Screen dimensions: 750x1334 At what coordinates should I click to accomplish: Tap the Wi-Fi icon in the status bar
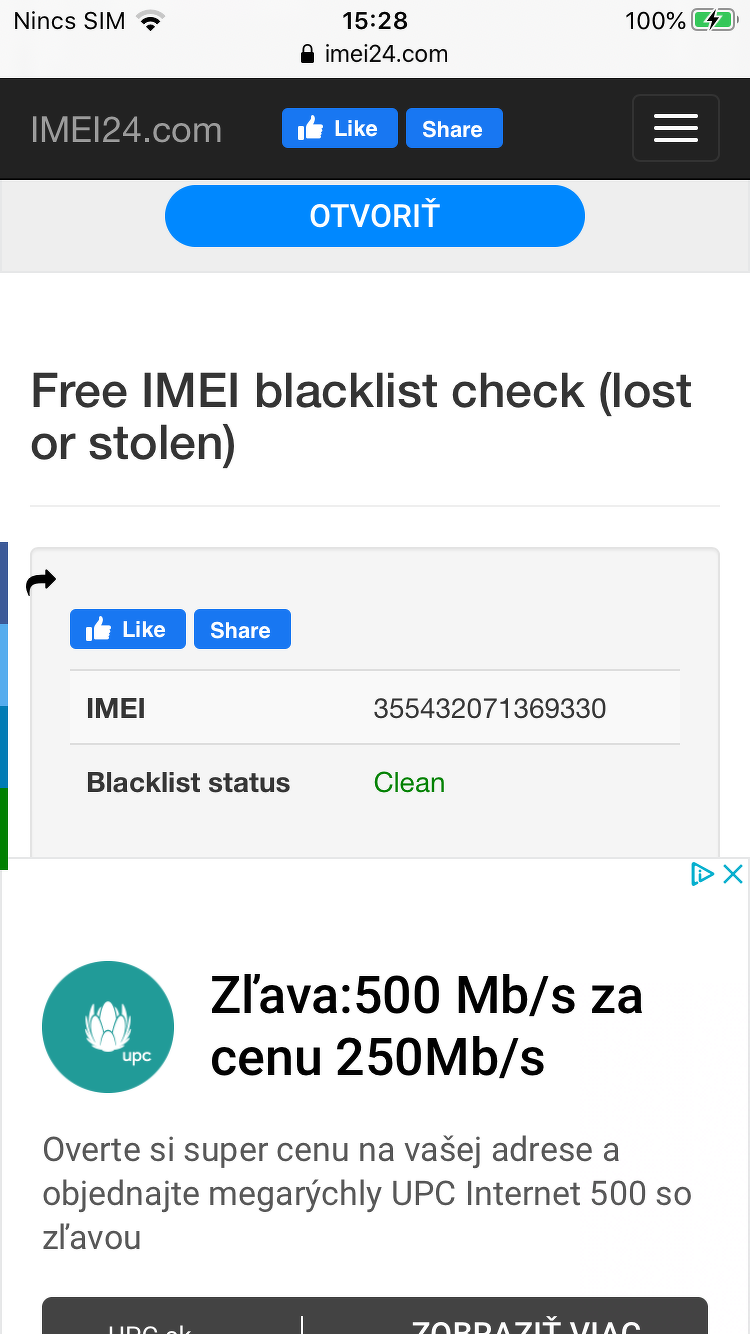[150, 21]
